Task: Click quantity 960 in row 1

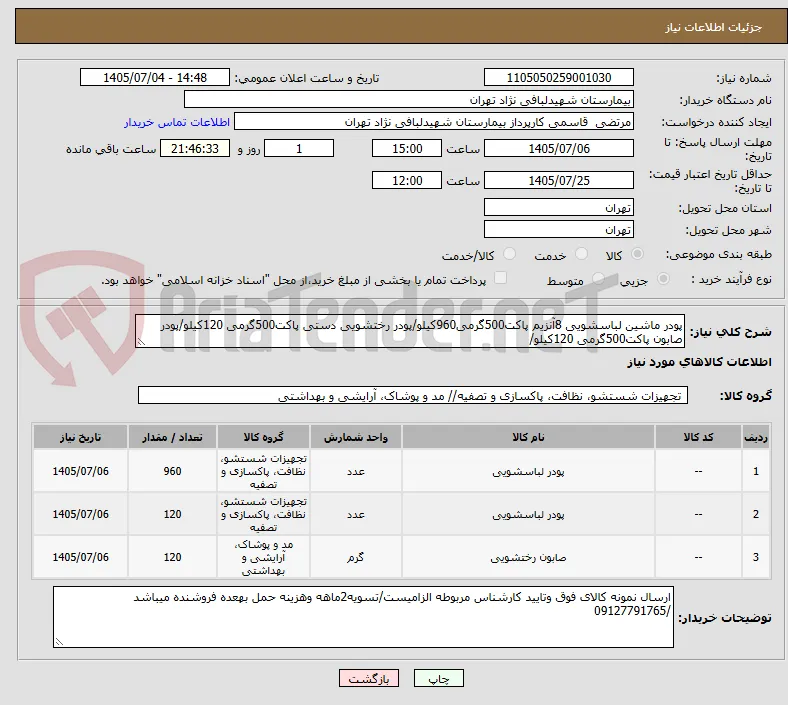Action: tap(172, 471)
